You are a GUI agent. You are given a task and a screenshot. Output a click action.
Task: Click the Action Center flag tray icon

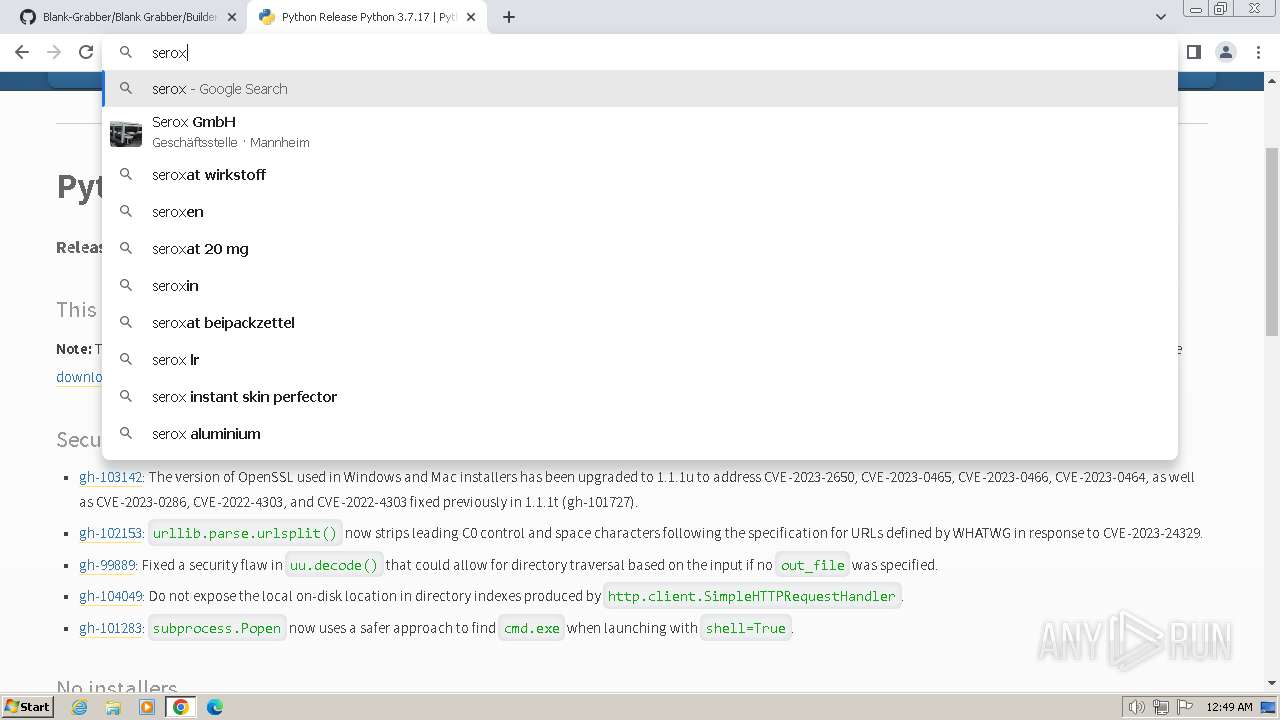[1184, 707]
